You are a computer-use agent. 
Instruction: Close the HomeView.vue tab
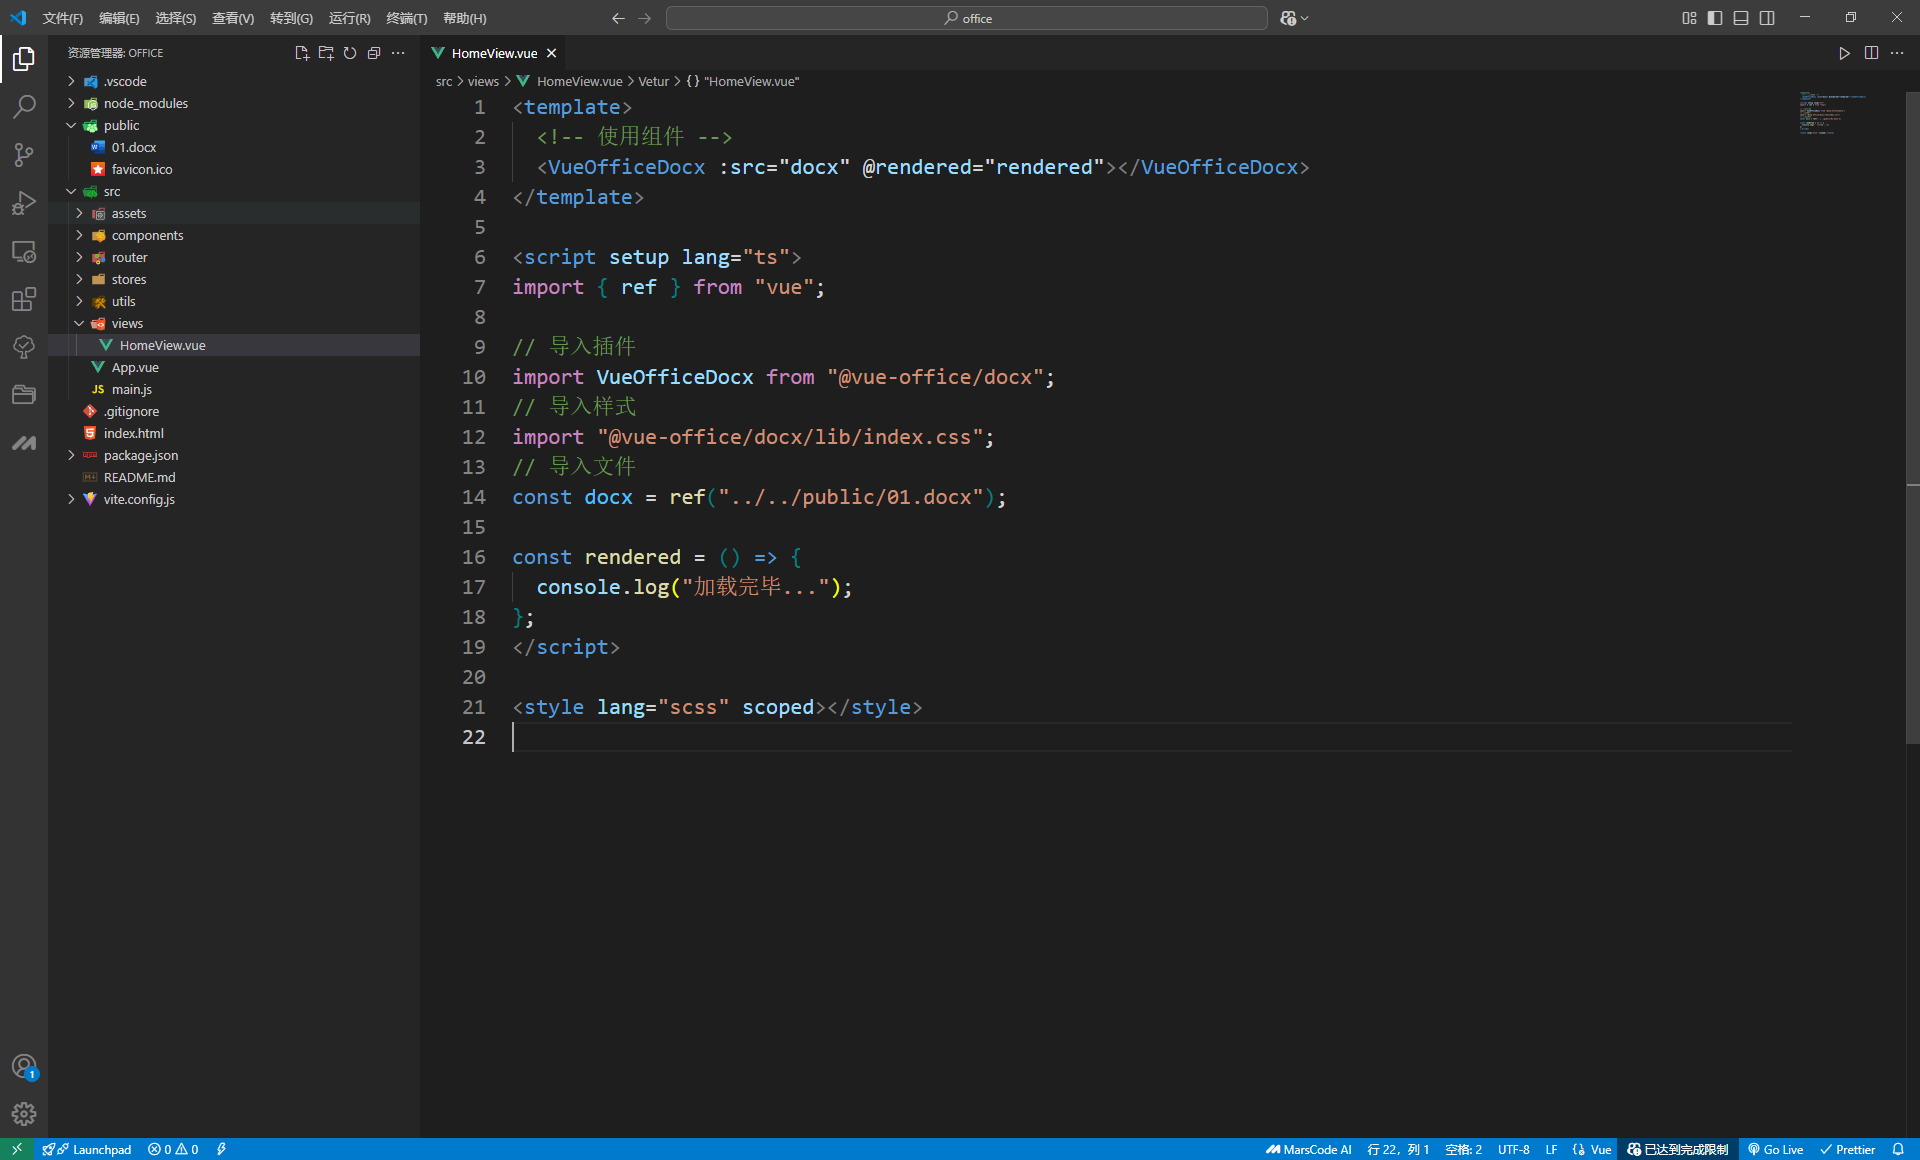coord(551,53)
